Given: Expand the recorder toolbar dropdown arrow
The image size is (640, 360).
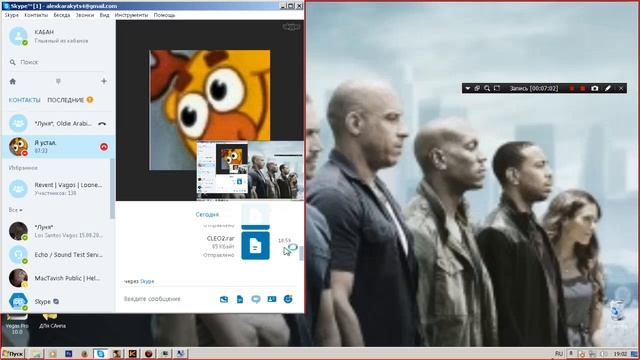Looking at the screenshot, I should point(467,88).
